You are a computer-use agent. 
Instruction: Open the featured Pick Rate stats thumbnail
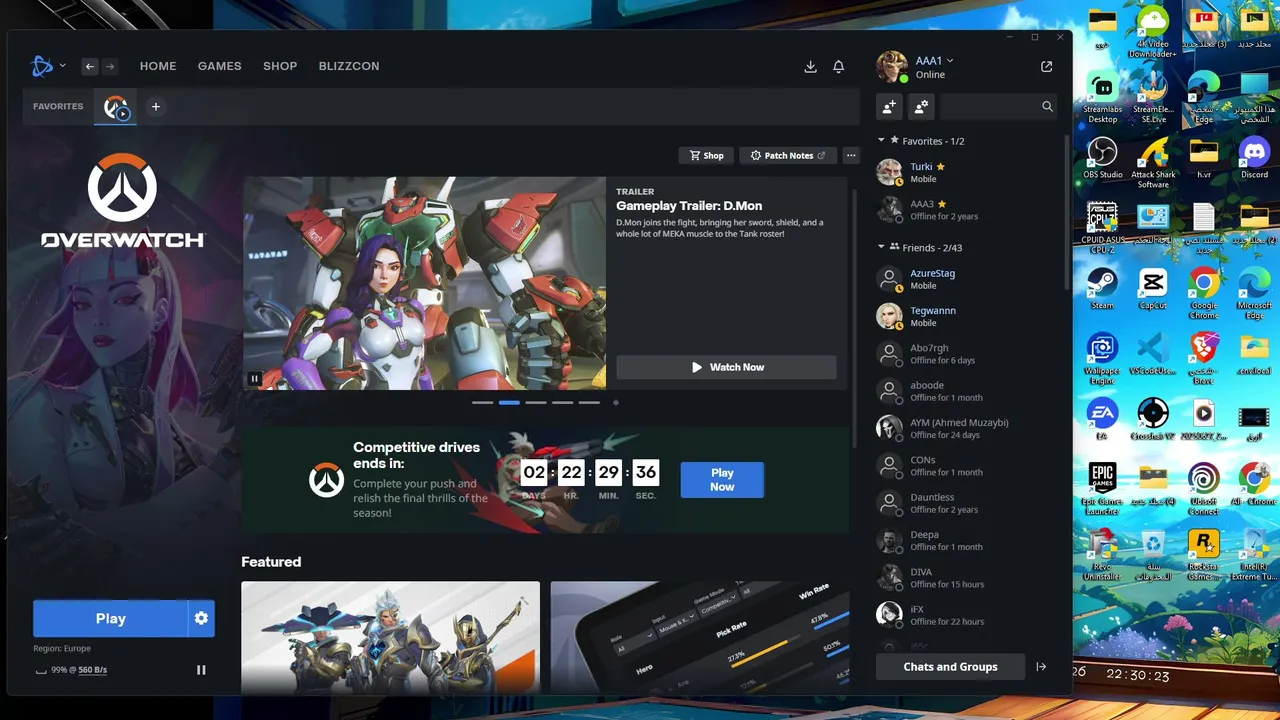point(699,638)
